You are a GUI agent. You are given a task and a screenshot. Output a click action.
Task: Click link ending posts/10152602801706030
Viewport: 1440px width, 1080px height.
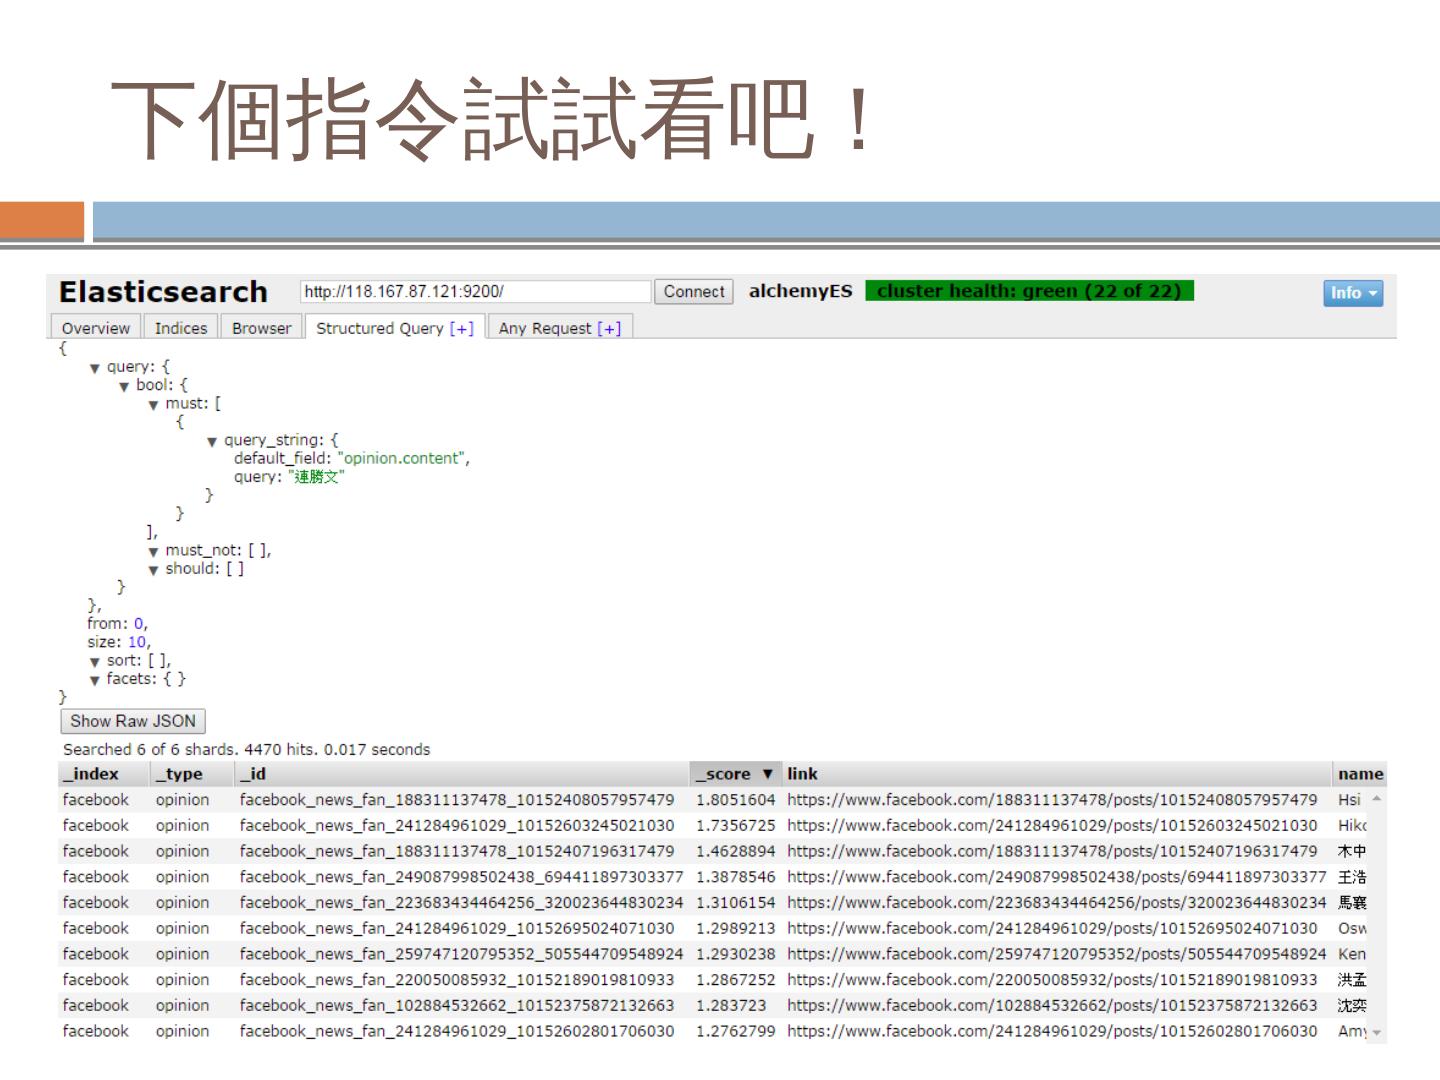pyautogui.click(x=1052, y=1031)
